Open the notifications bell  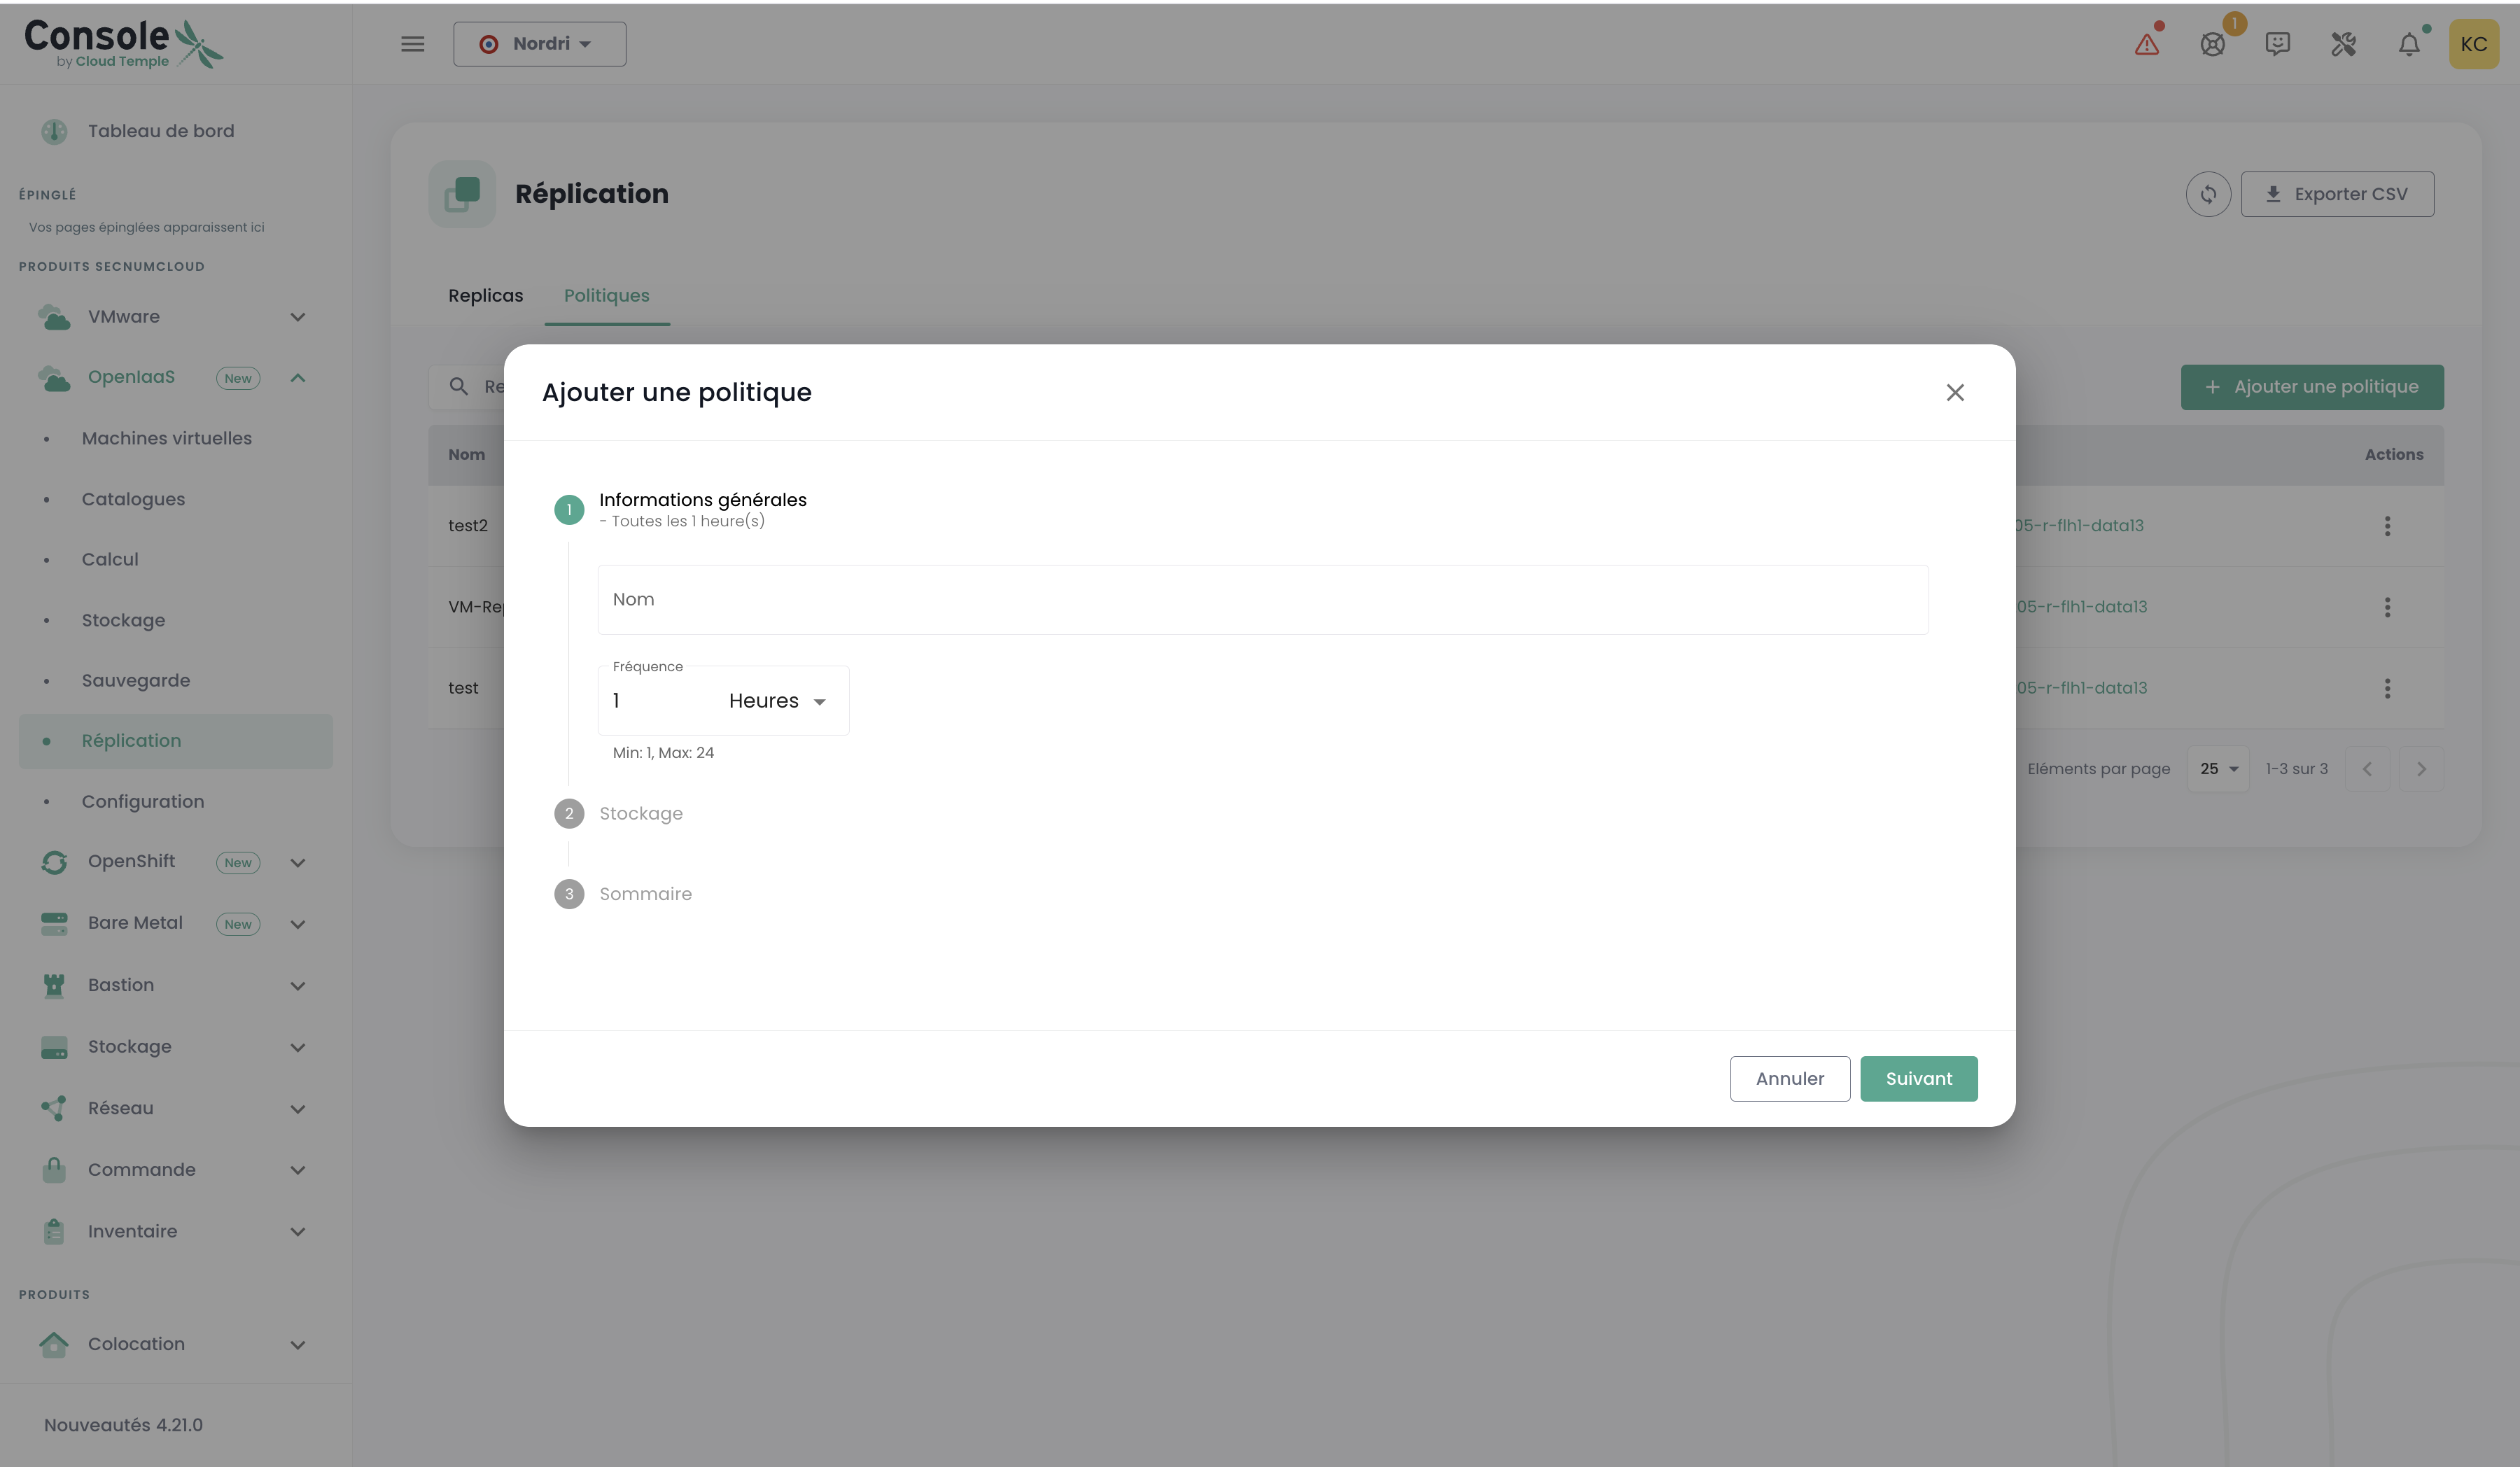2409,44
